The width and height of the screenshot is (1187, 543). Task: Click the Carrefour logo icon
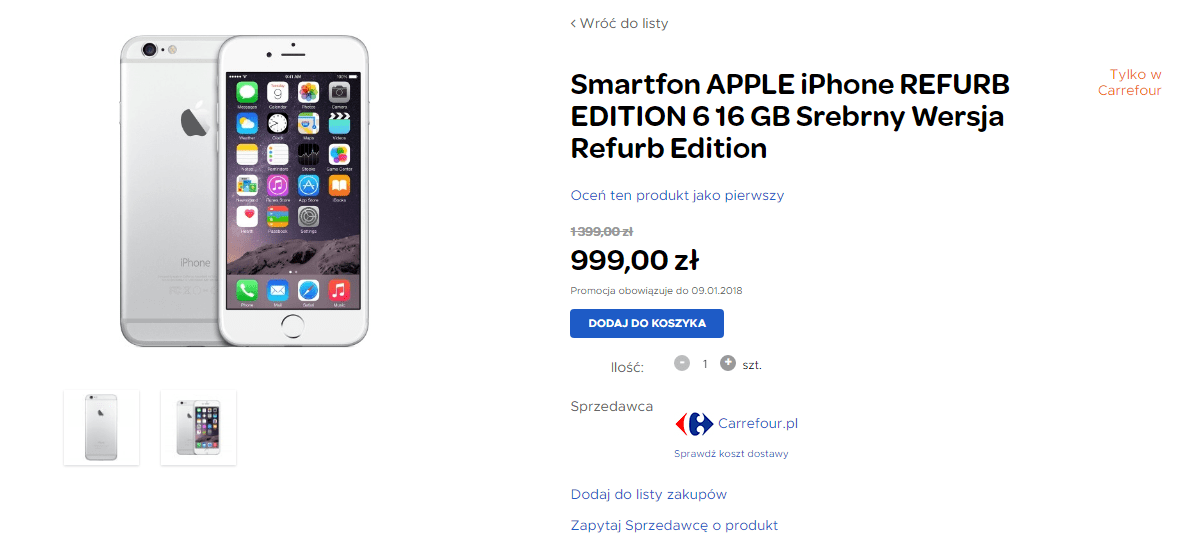coord(693,424)
